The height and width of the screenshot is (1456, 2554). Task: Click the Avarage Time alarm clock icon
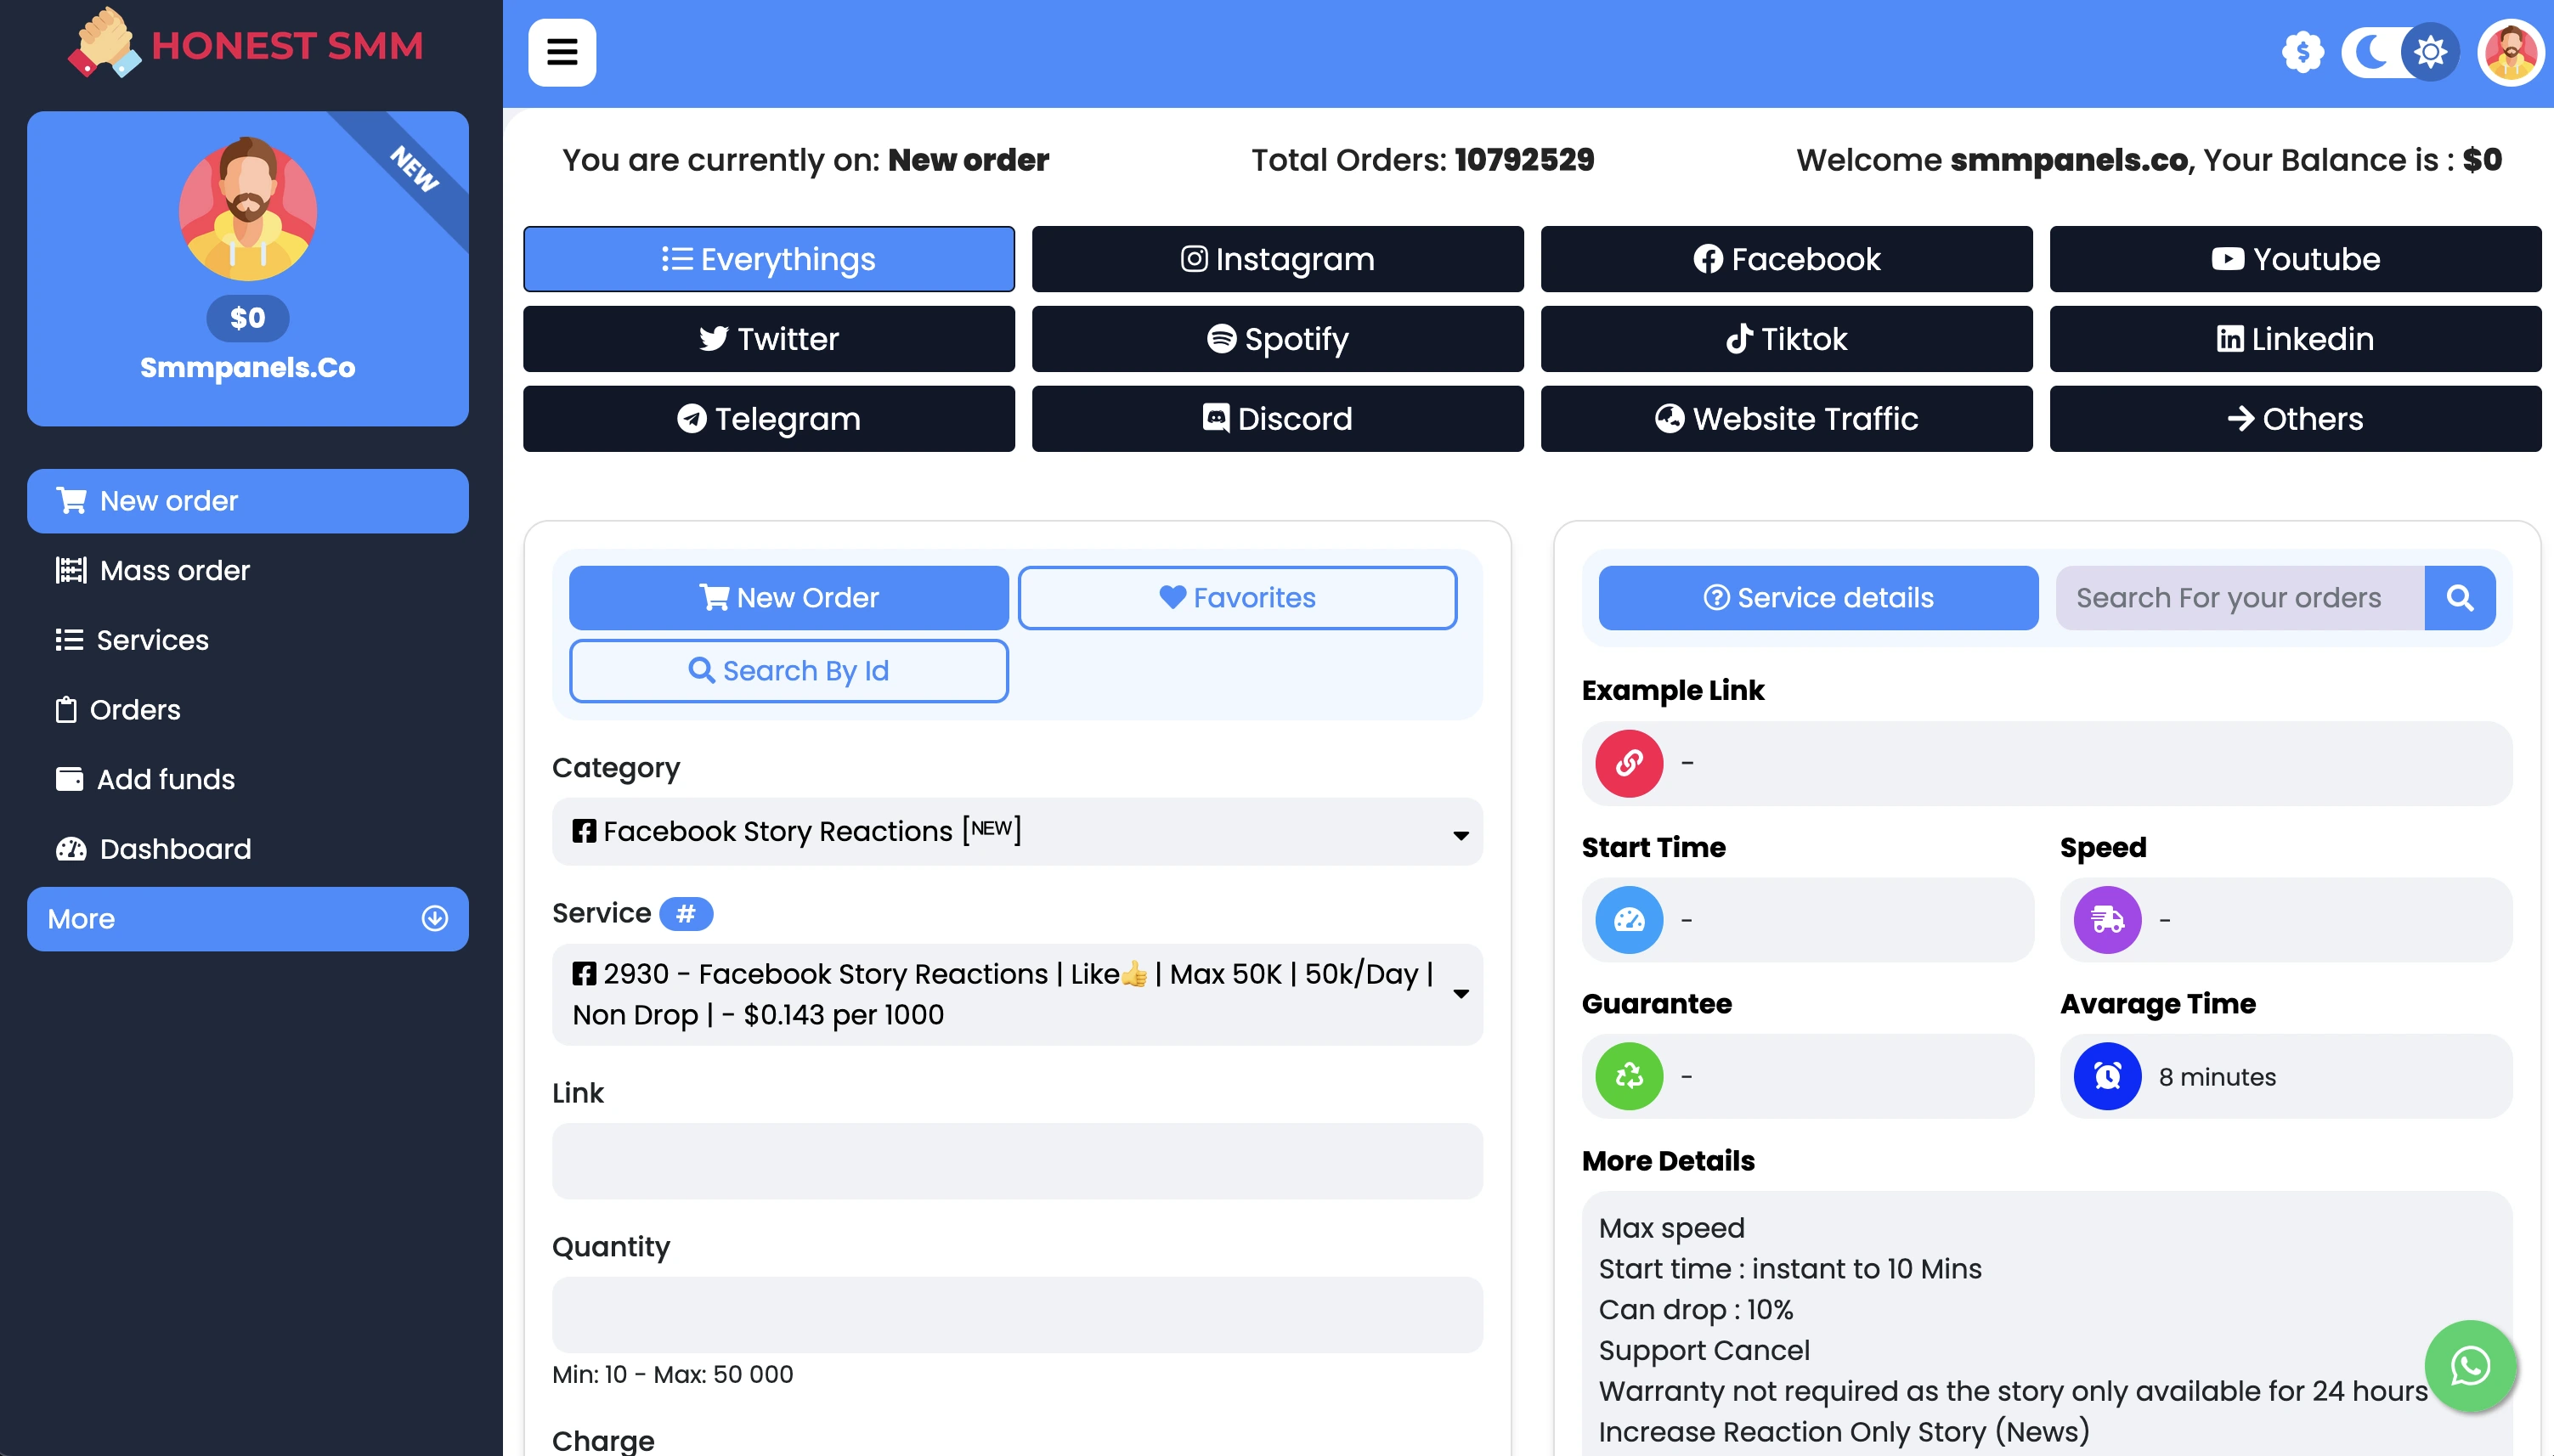[x=2107, y=1076]
